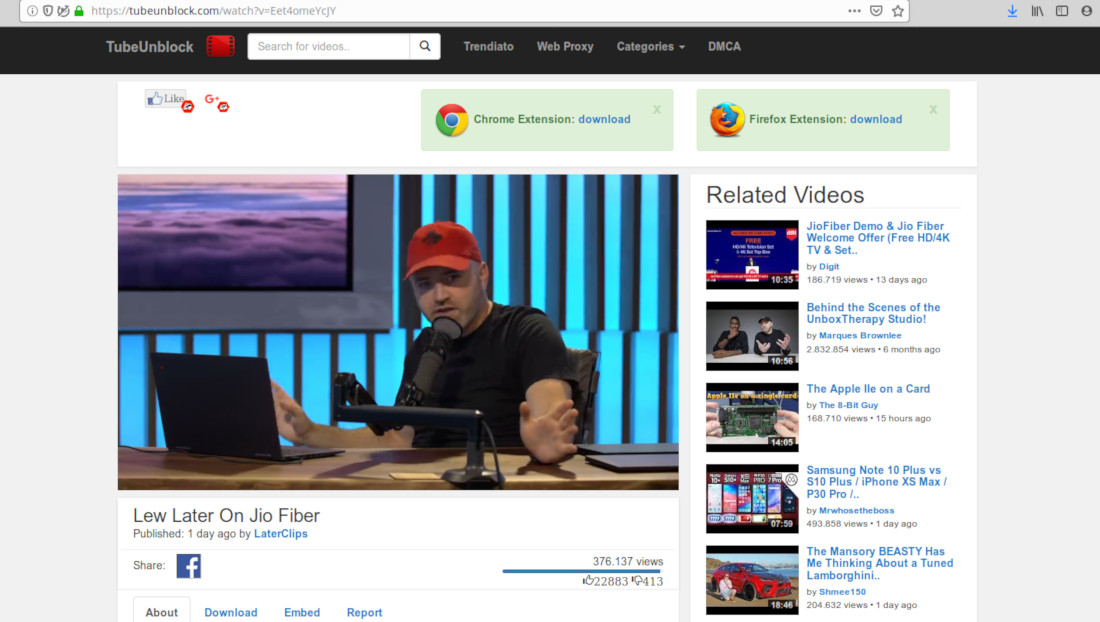
Task: Click the thumbs-up likes count icon
Action: tap(588, 581)
